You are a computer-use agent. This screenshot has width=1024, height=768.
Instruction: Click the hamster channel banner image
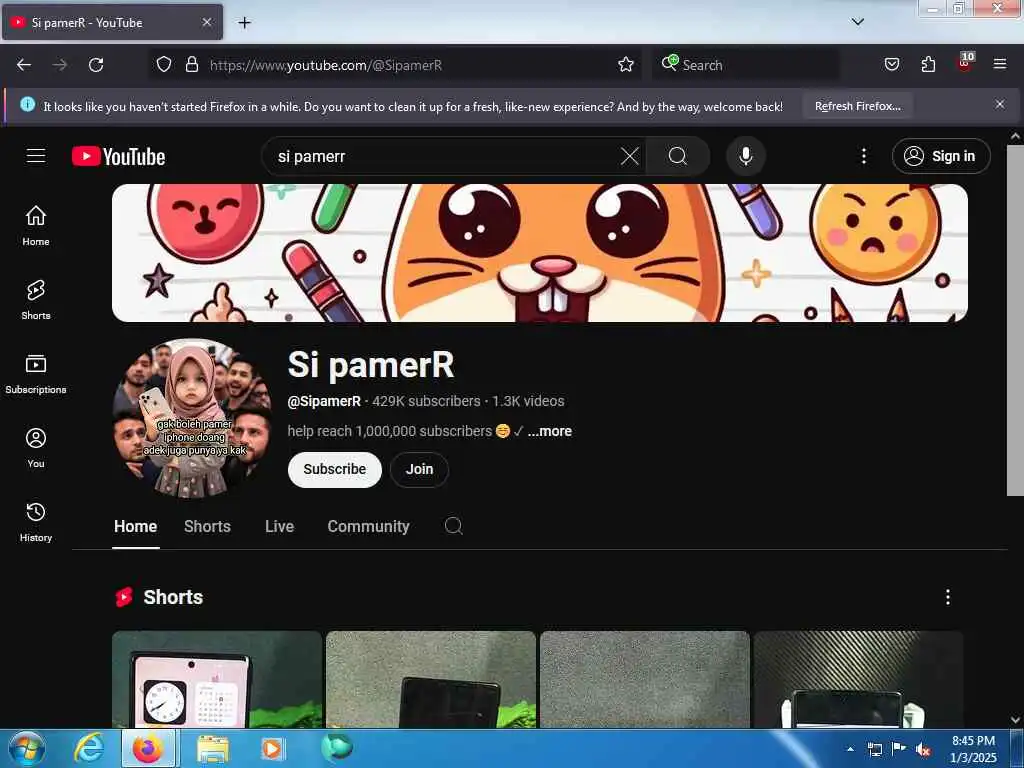point(539,253)
